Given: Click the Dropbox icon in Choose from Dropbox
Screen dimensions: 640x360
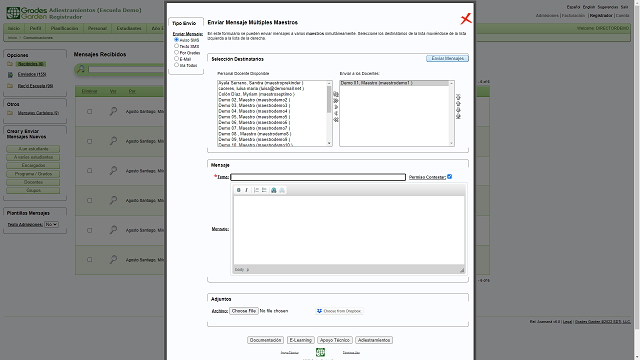Looking at the screenshot, I should click(319, 311).
